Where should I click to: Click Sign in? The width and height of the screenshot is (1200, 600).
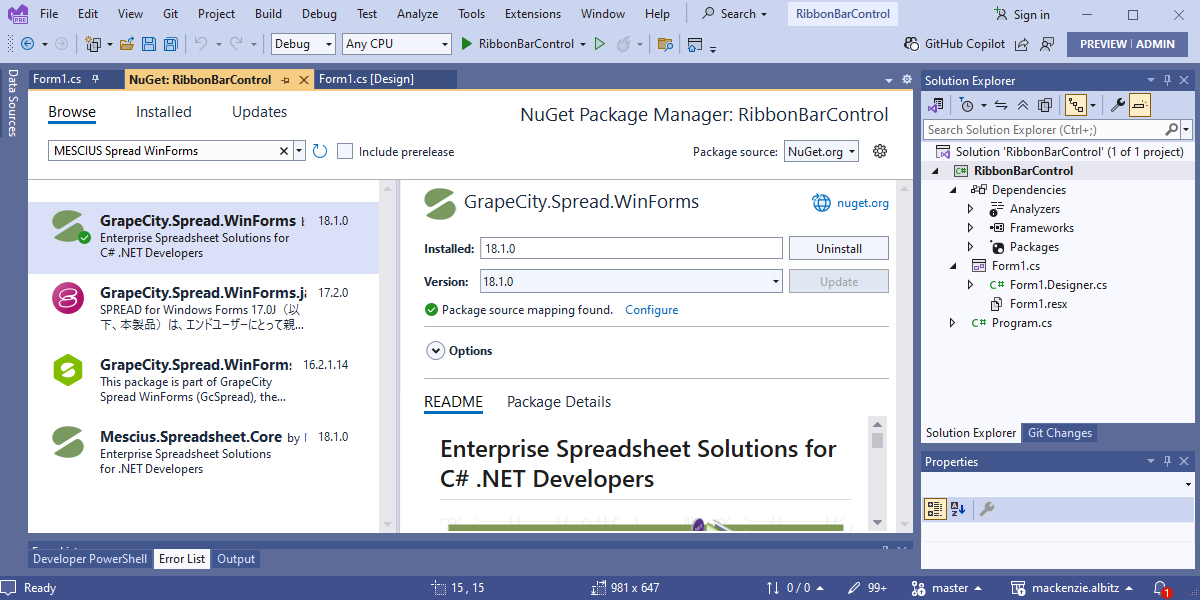click(x=1022, y=14)
